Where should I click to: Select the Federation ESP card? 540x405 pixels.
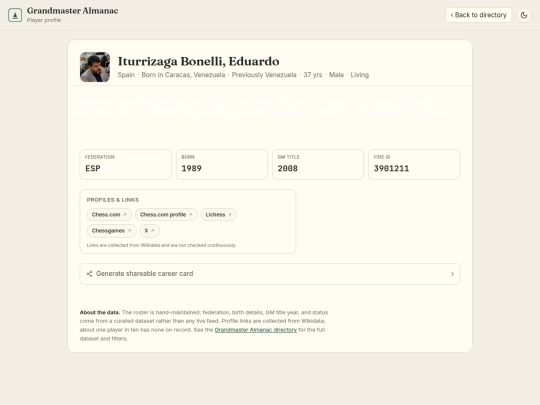click(126, 164)
